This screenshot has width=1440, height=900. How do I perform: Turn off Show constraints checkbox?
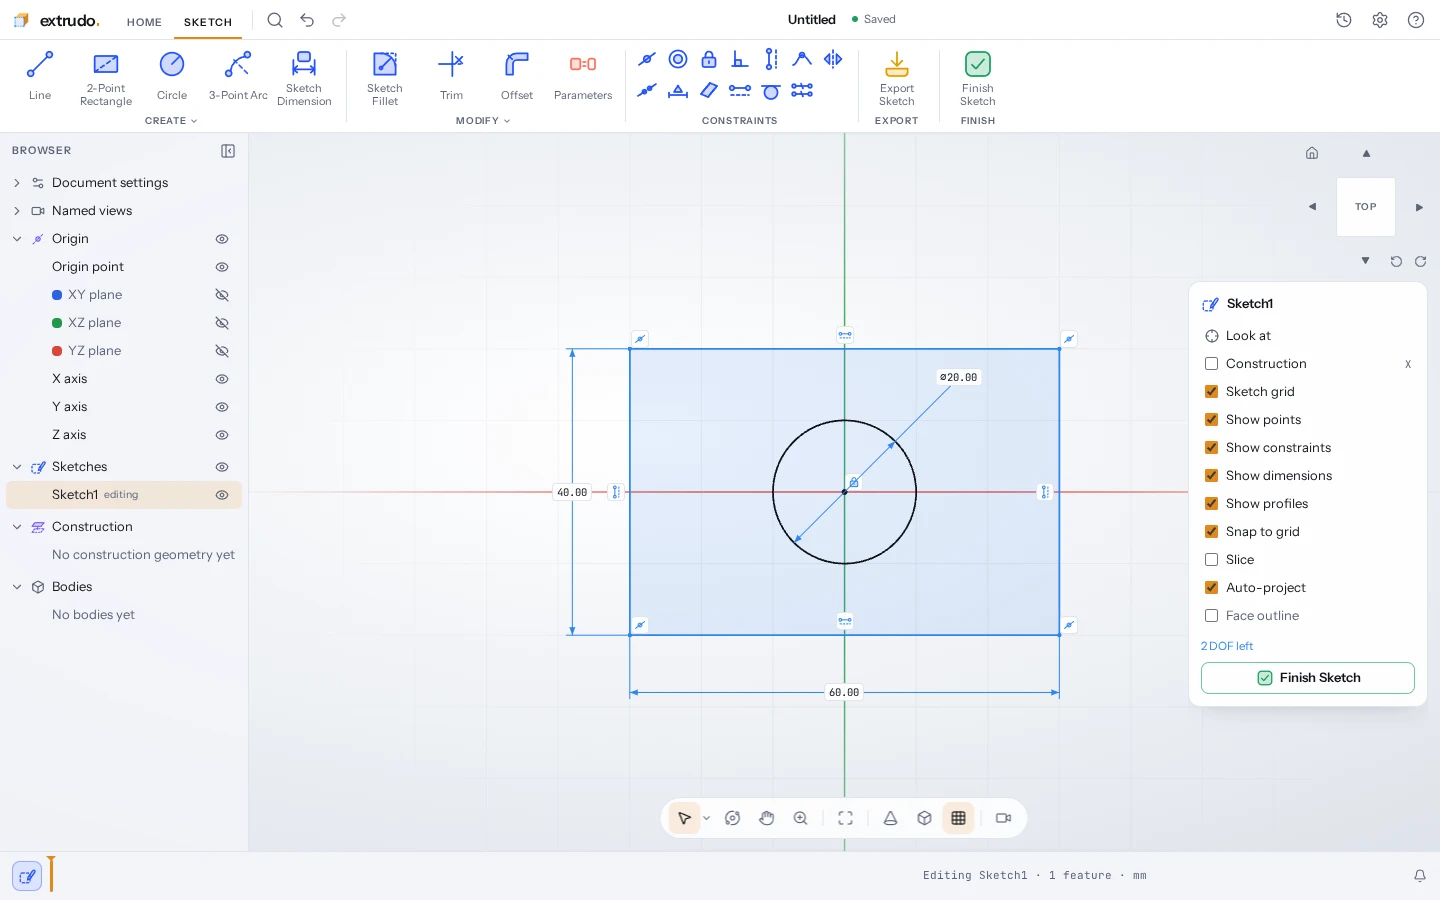(x=1211, y=448)
